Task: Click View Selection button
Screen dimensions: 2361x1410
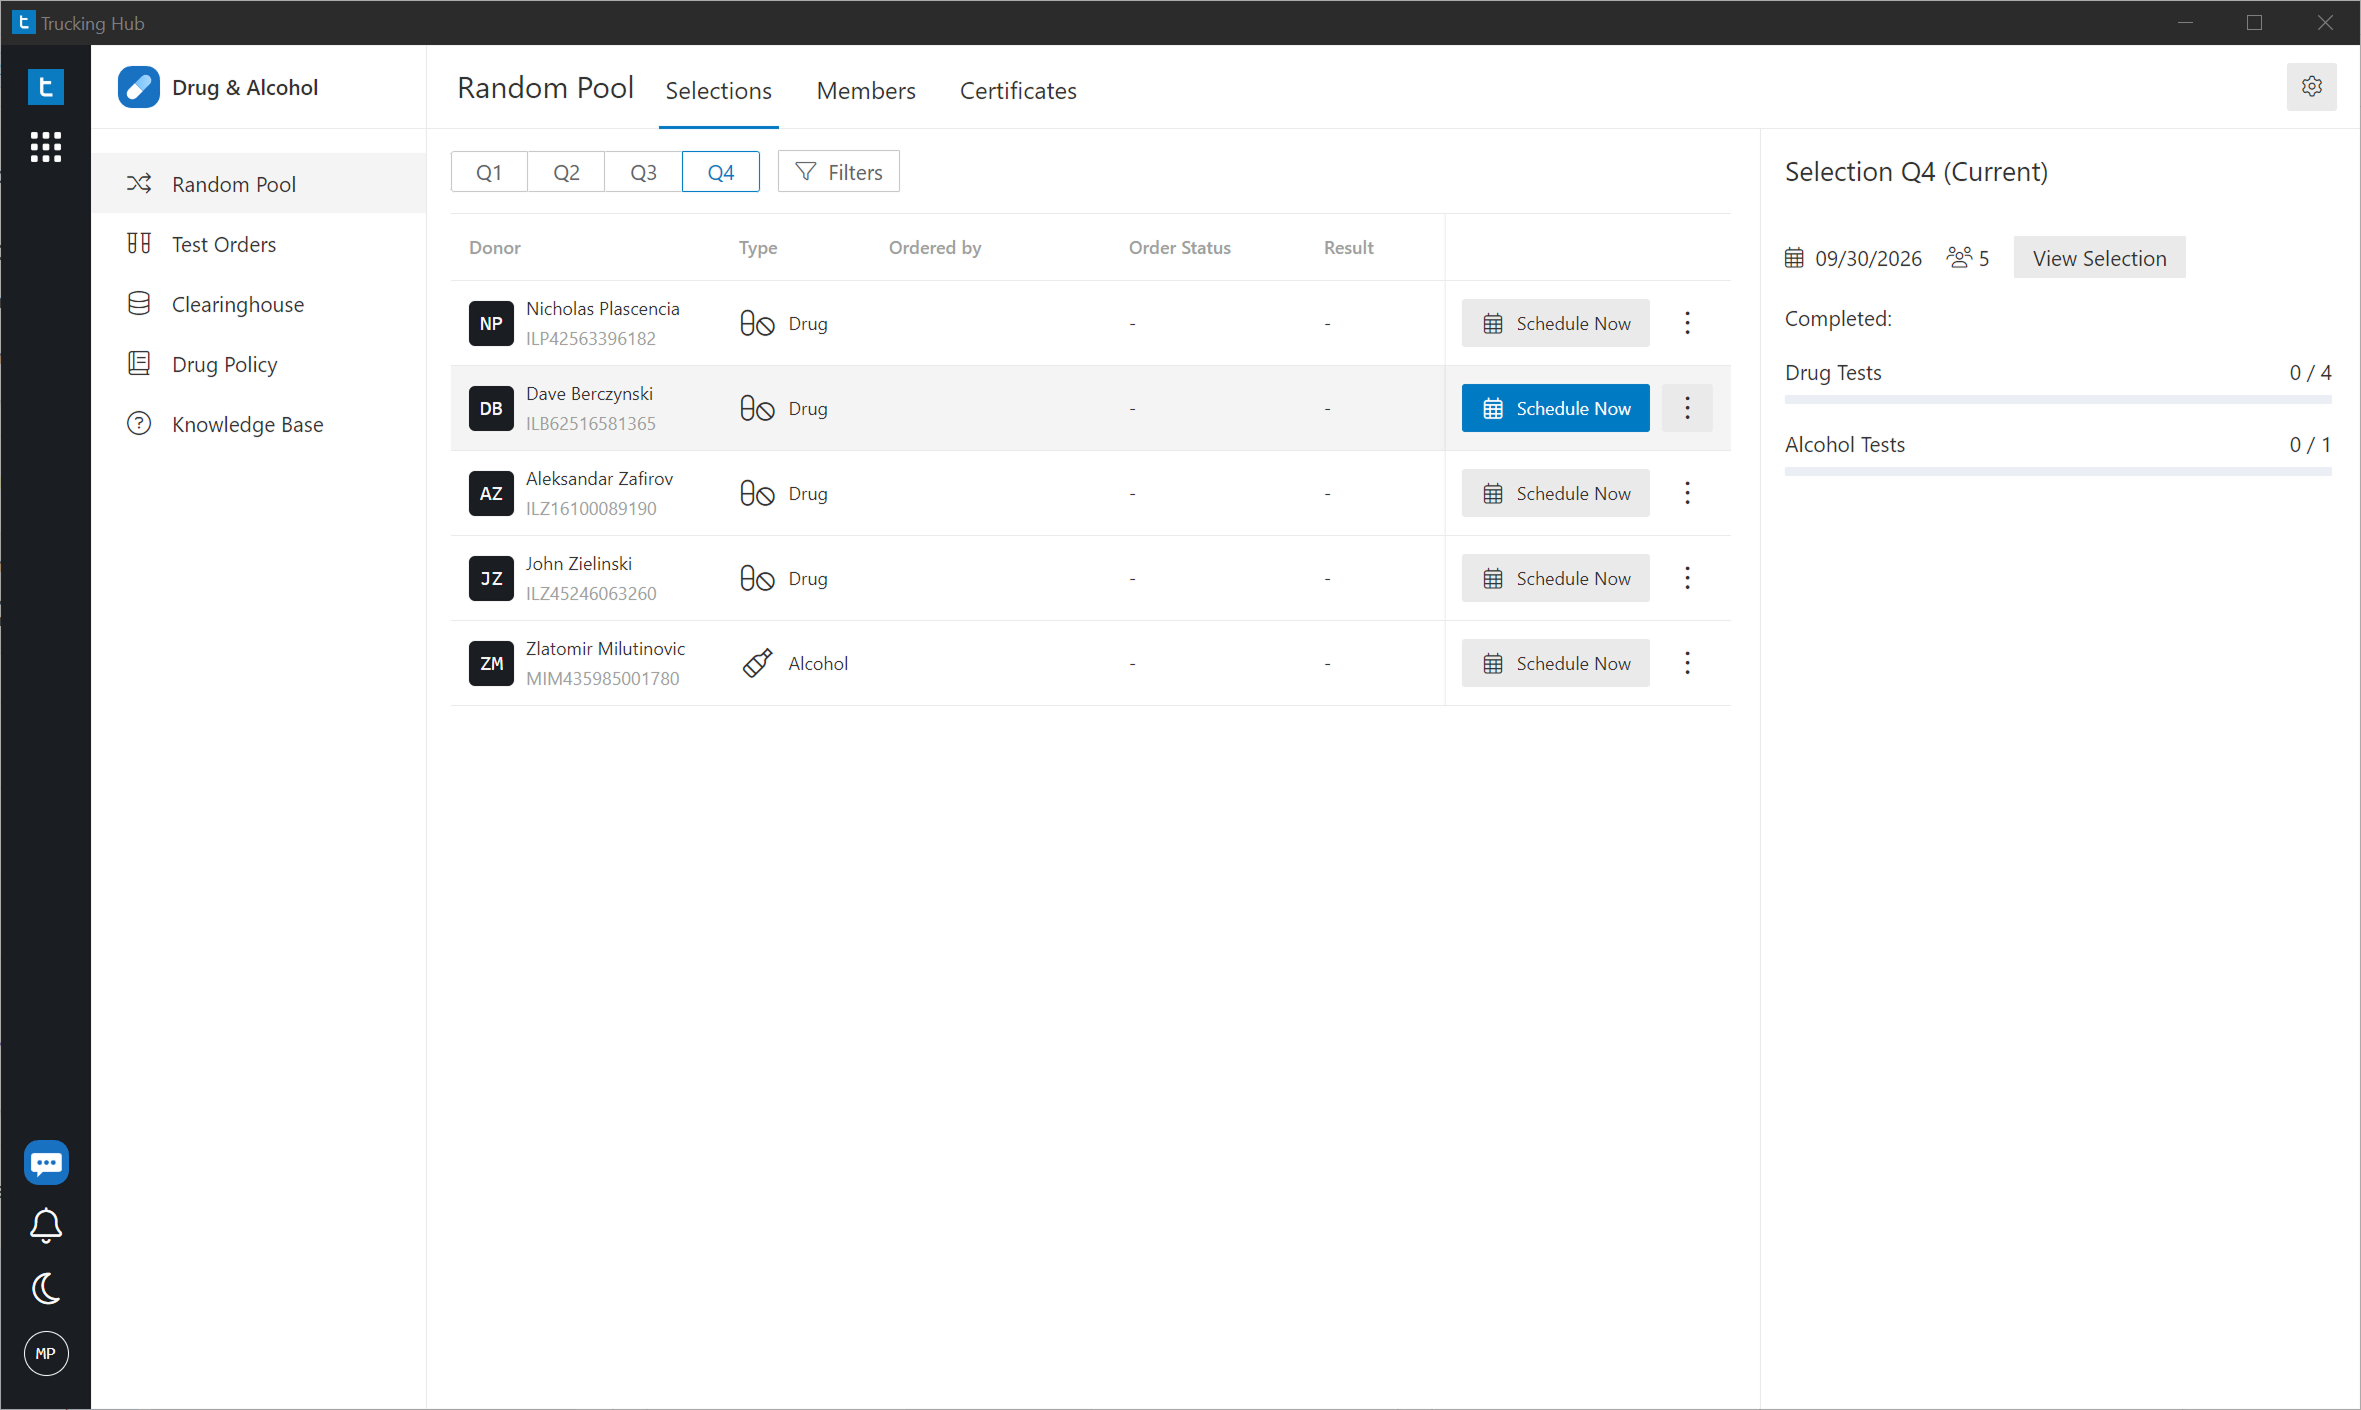Action: (x=2099, y=258)
